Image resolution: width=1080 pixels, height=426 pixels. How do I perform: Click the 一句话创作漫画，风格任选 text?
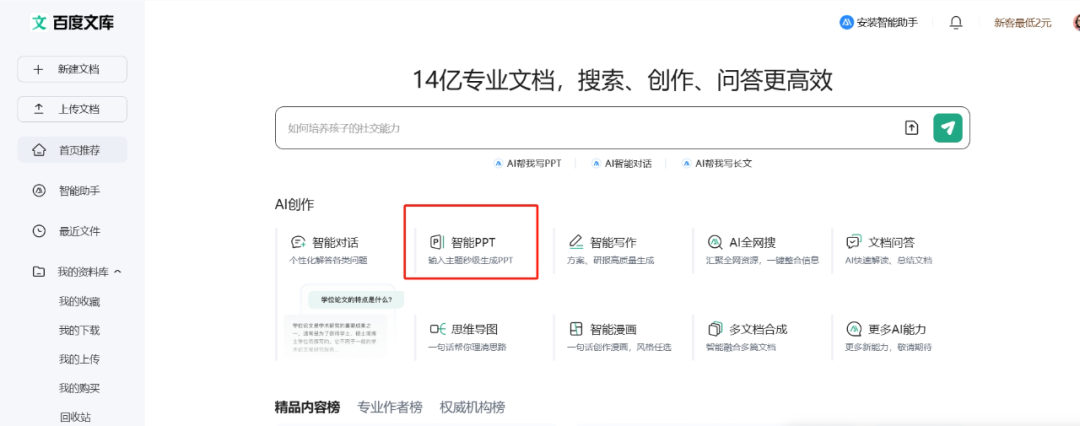point(619,347)
